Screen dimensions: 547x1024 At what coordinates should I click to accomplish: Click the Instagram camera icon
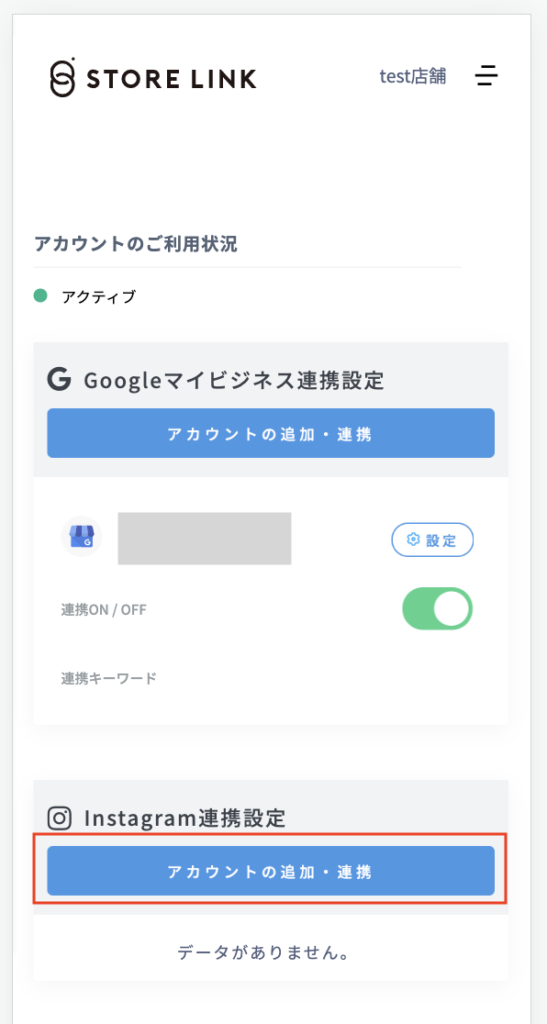tap(59, 818)
